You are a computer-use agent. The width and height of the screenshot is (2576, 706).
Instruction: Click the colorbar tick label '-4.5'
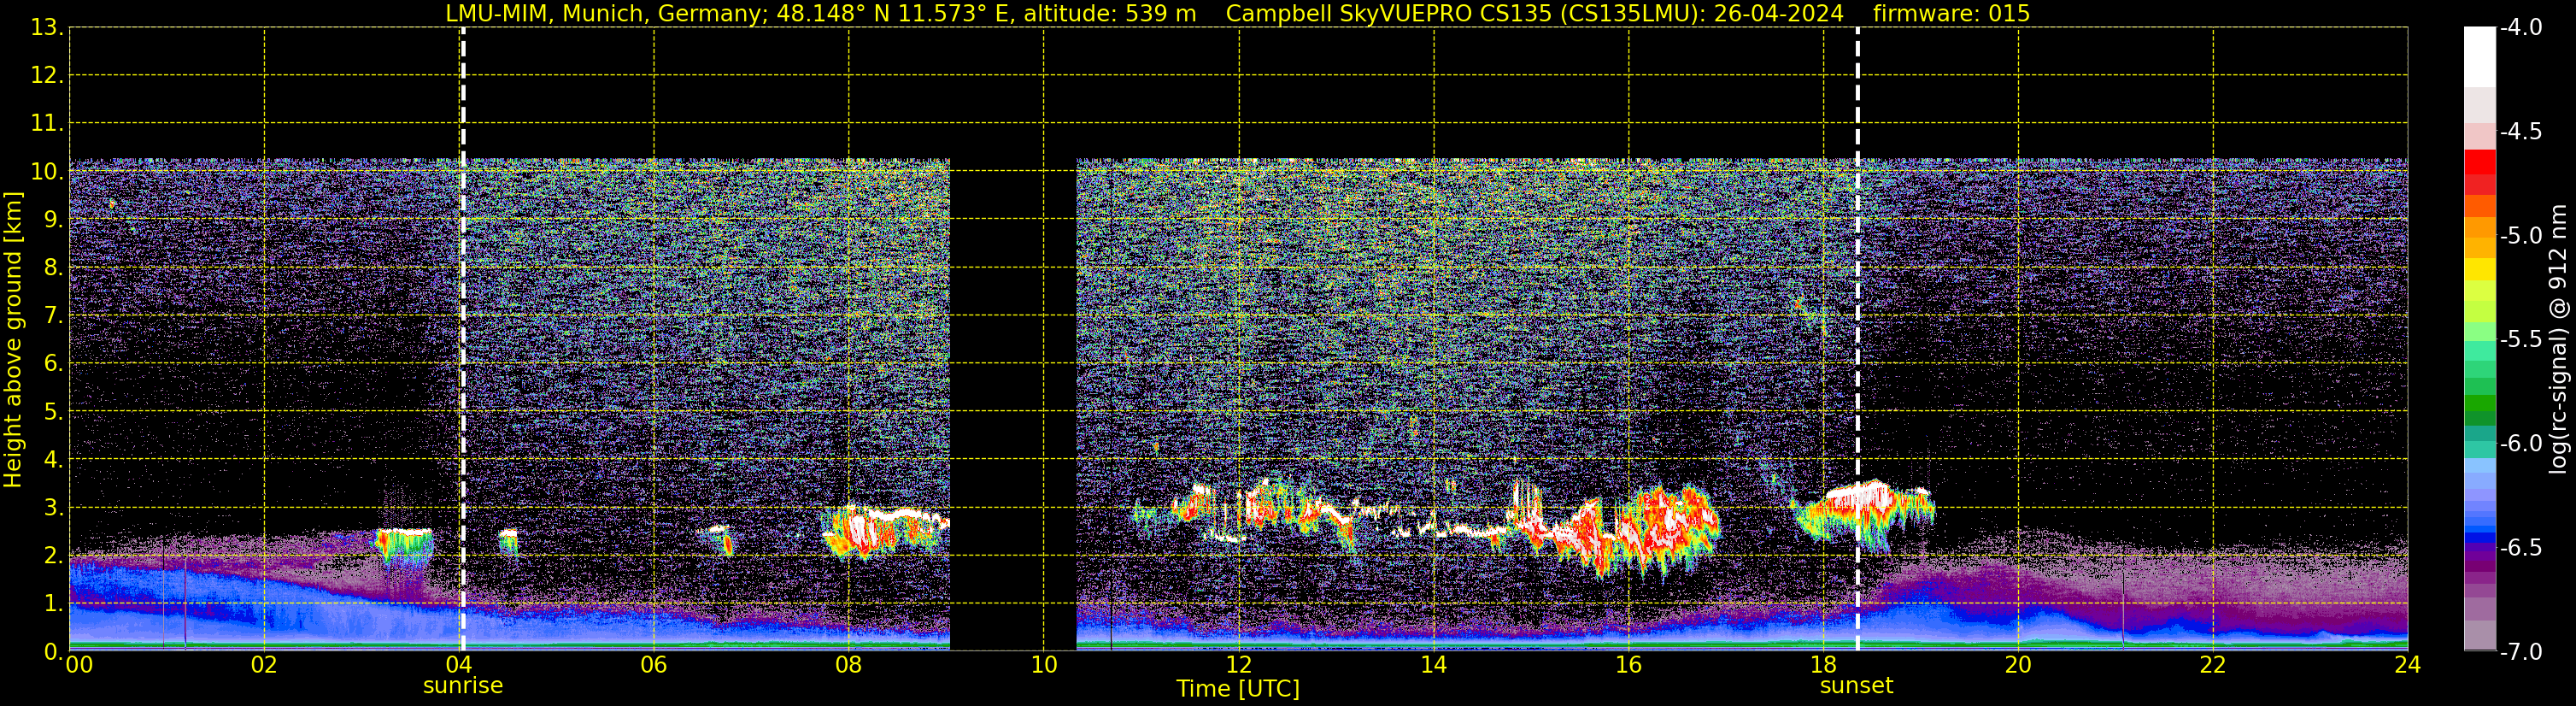[2521, 131]
